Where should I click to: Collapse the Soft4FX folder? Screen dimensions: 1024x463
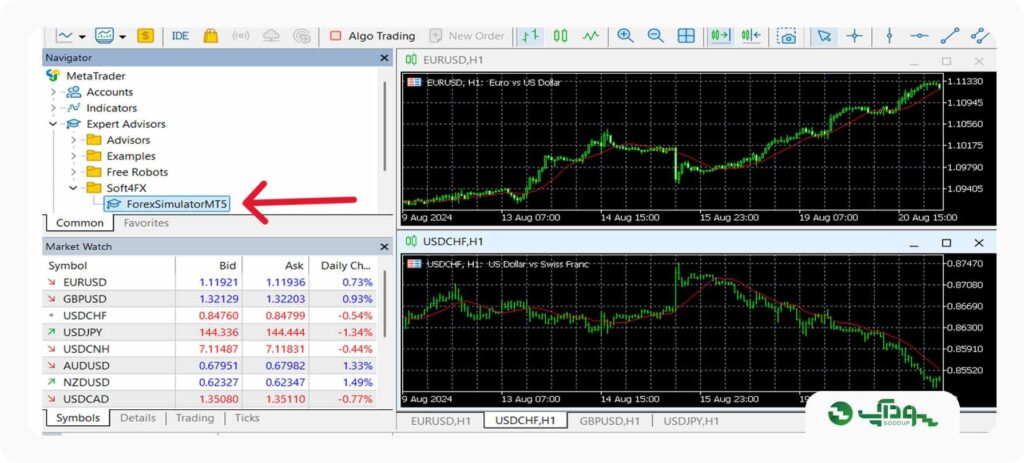74,188
